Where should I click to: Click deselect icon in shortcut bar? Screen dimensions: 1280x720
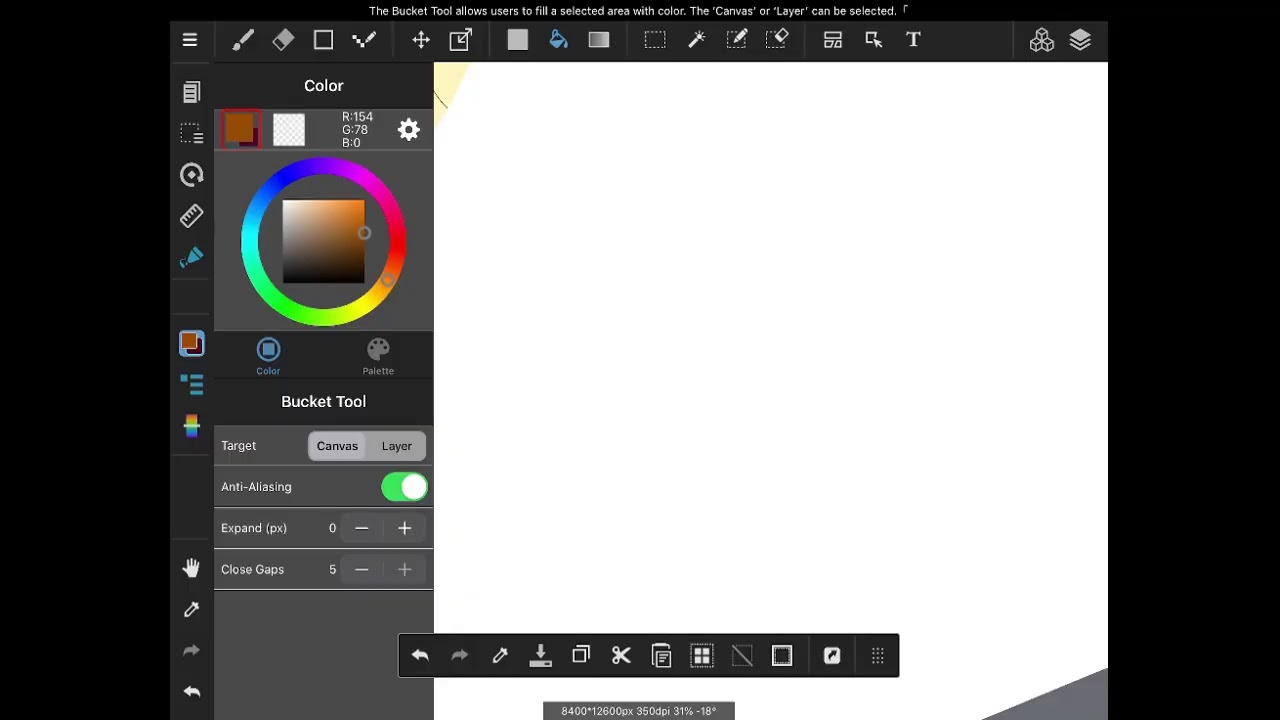point(742,656)
